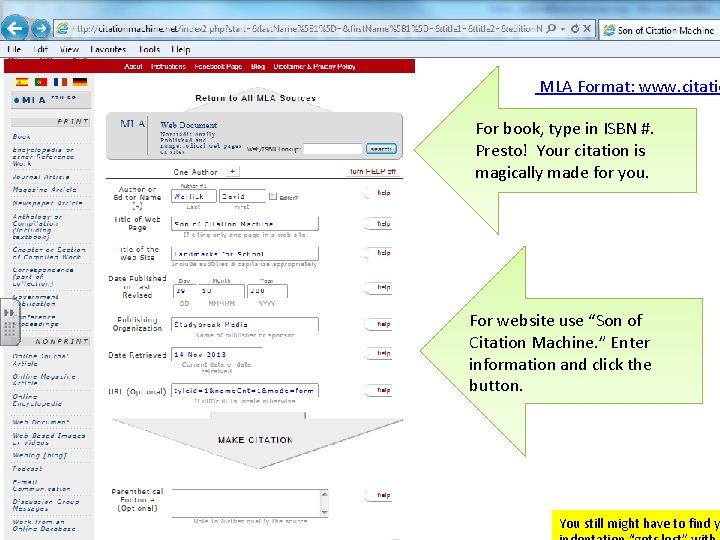
Task: Click the Web/ISBN lookup input field
Action: coord(333,149)
